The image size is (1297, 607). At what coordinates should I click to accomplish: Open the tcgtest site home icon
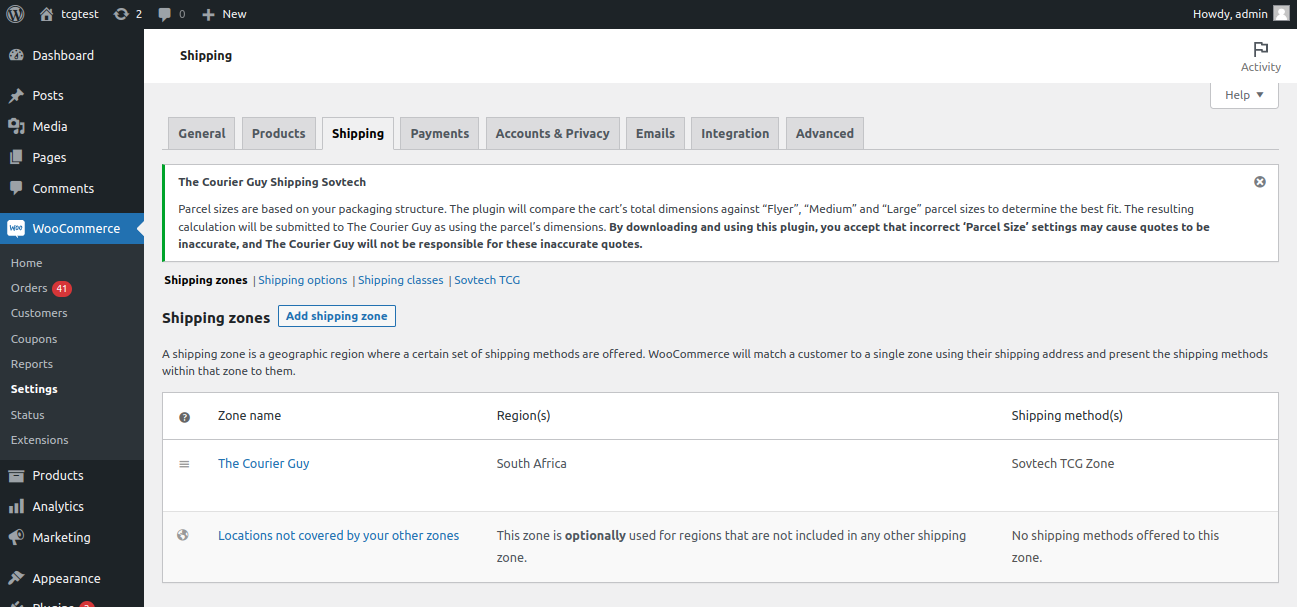[x=47, y=14]
